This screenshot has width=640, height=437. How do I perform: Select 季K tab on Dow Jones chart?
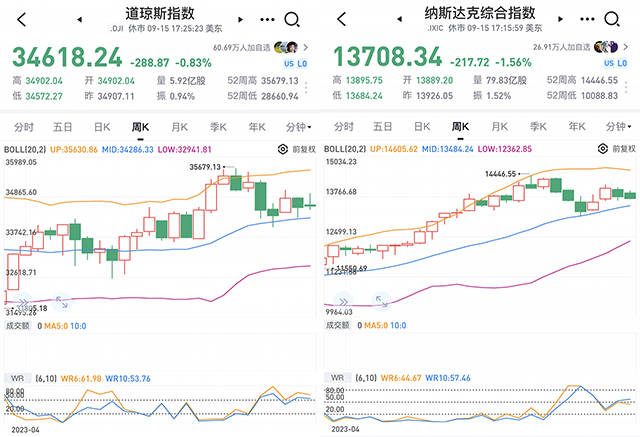(218, 127)
